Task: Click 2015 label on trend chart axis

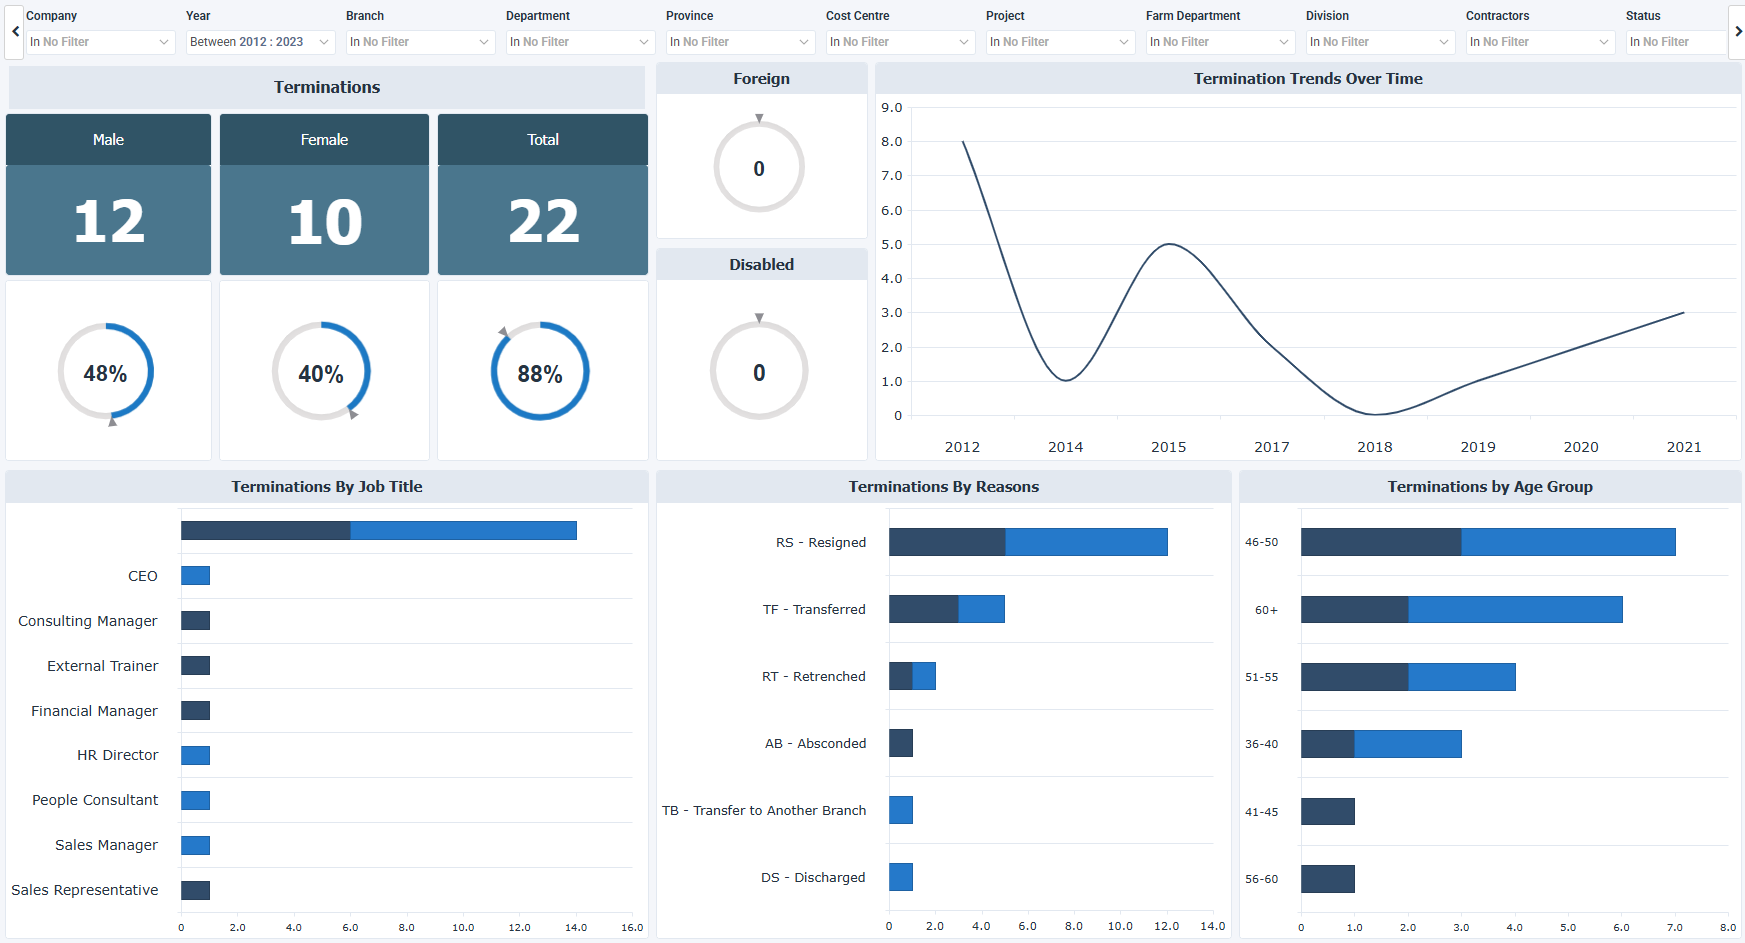Action: [1168, 447]
